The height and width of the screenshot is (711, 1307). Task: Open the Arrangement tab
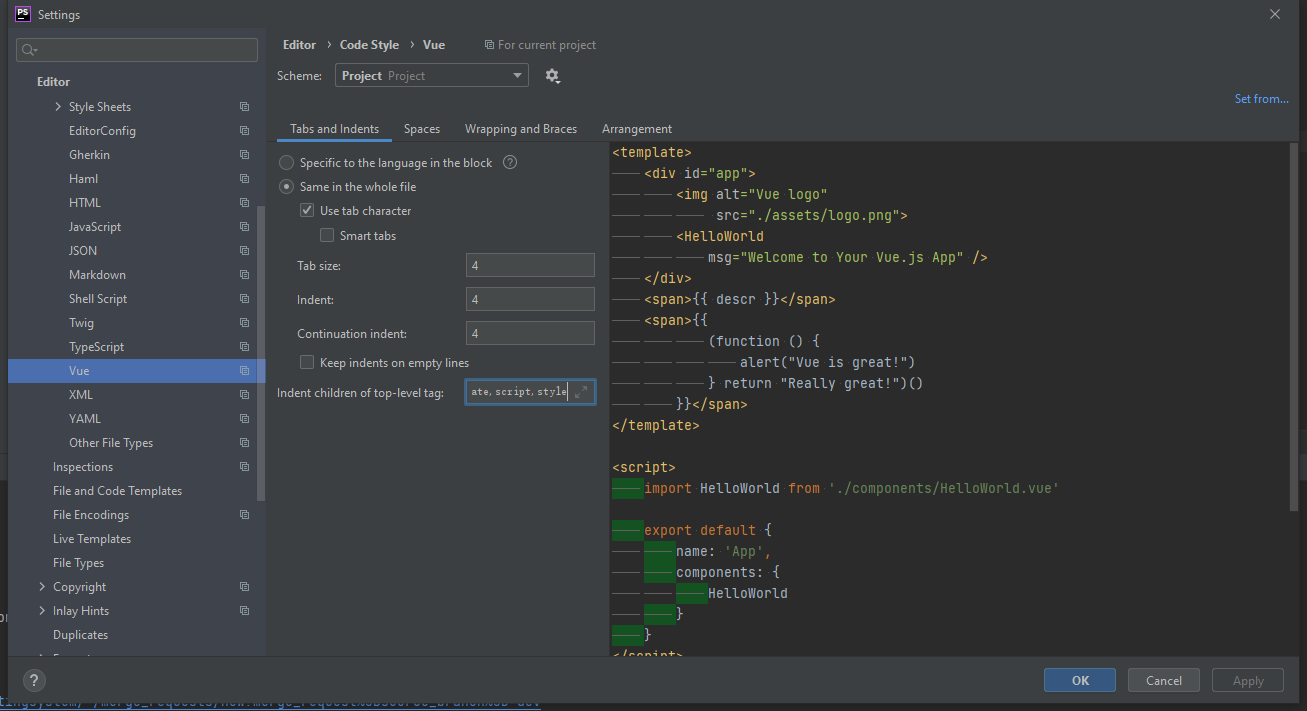tap(637, 129)
